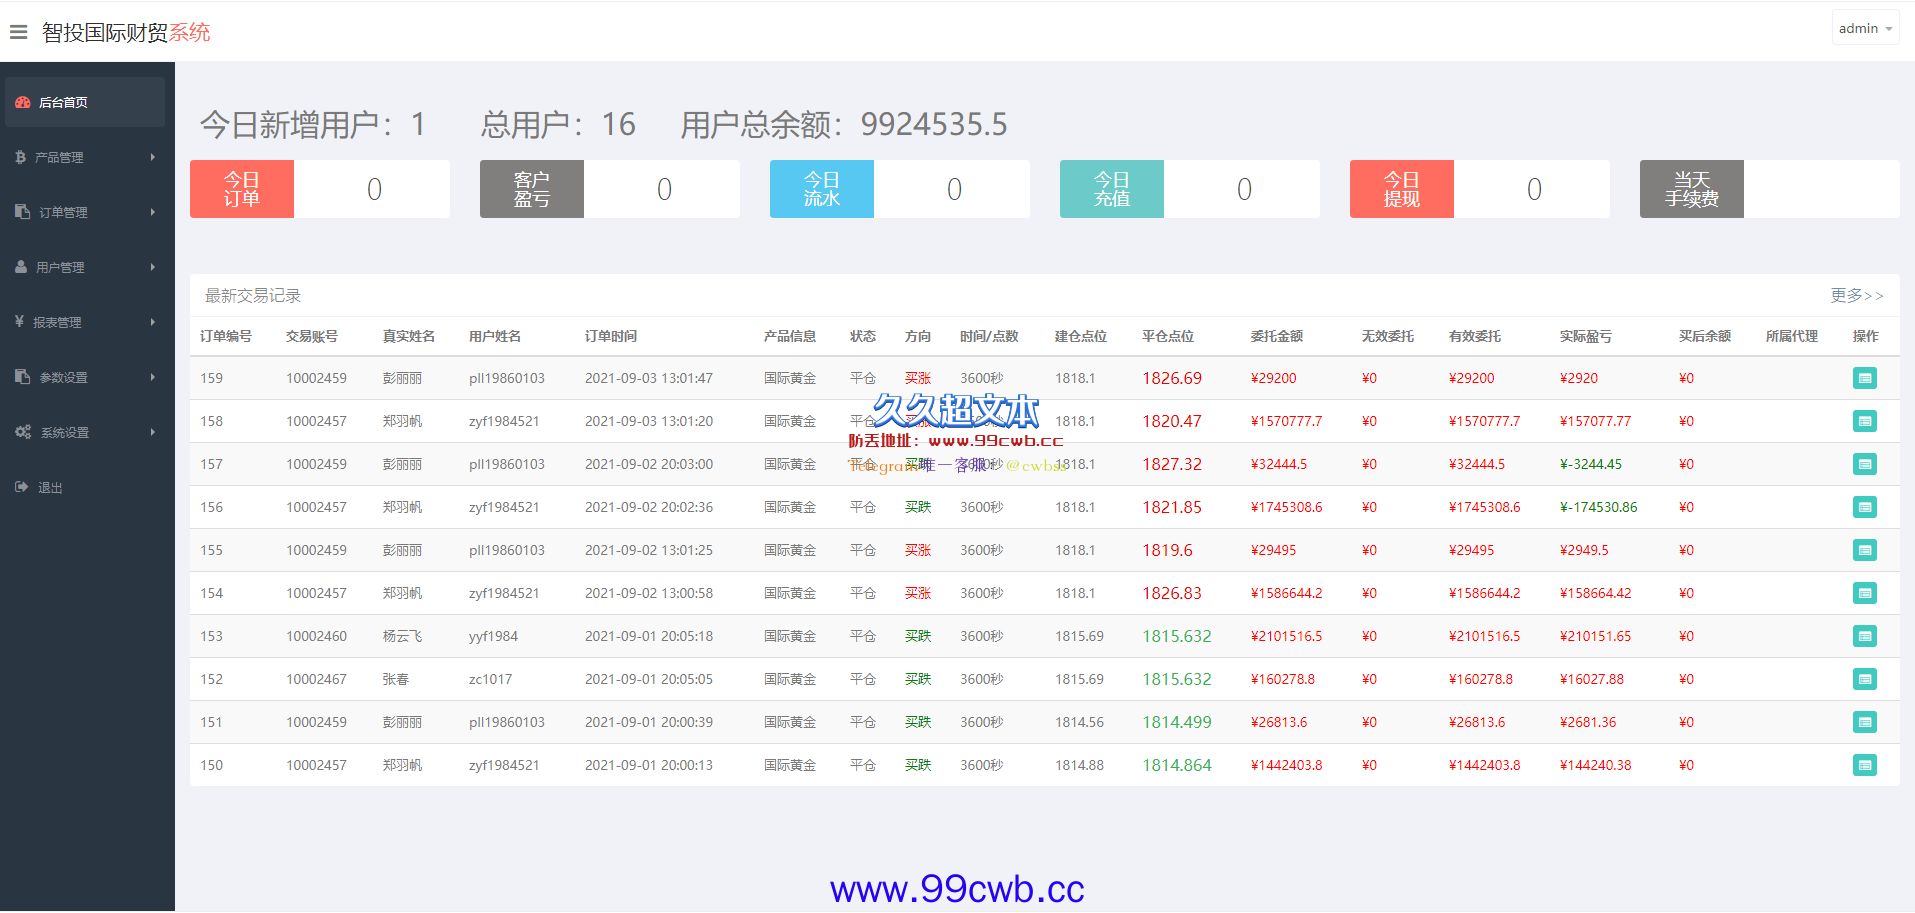Open details icon for order 151
1915x913 pixels.
(x=1865, y=722)
